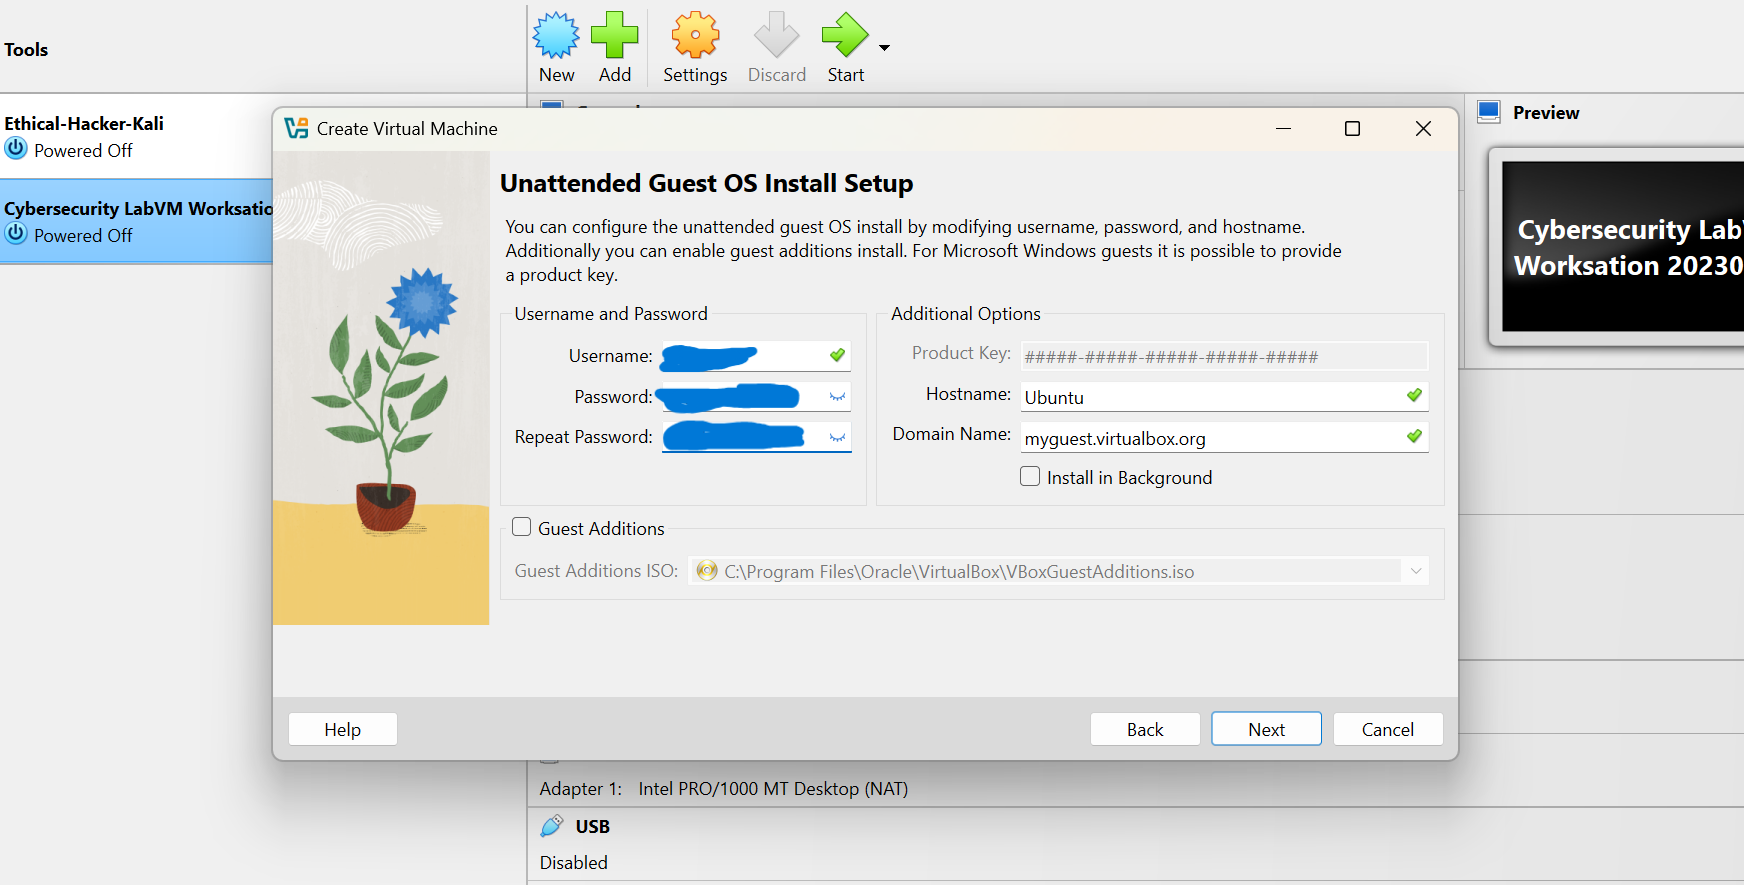The image size is (1744, 885).
Task: Click the green check icon beside Hostname
Action: pos(1414,395)
